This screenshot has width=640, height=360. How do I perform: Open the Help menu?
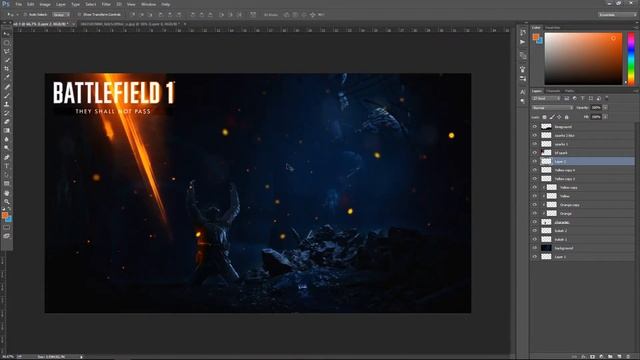click(x=166, y=4)
